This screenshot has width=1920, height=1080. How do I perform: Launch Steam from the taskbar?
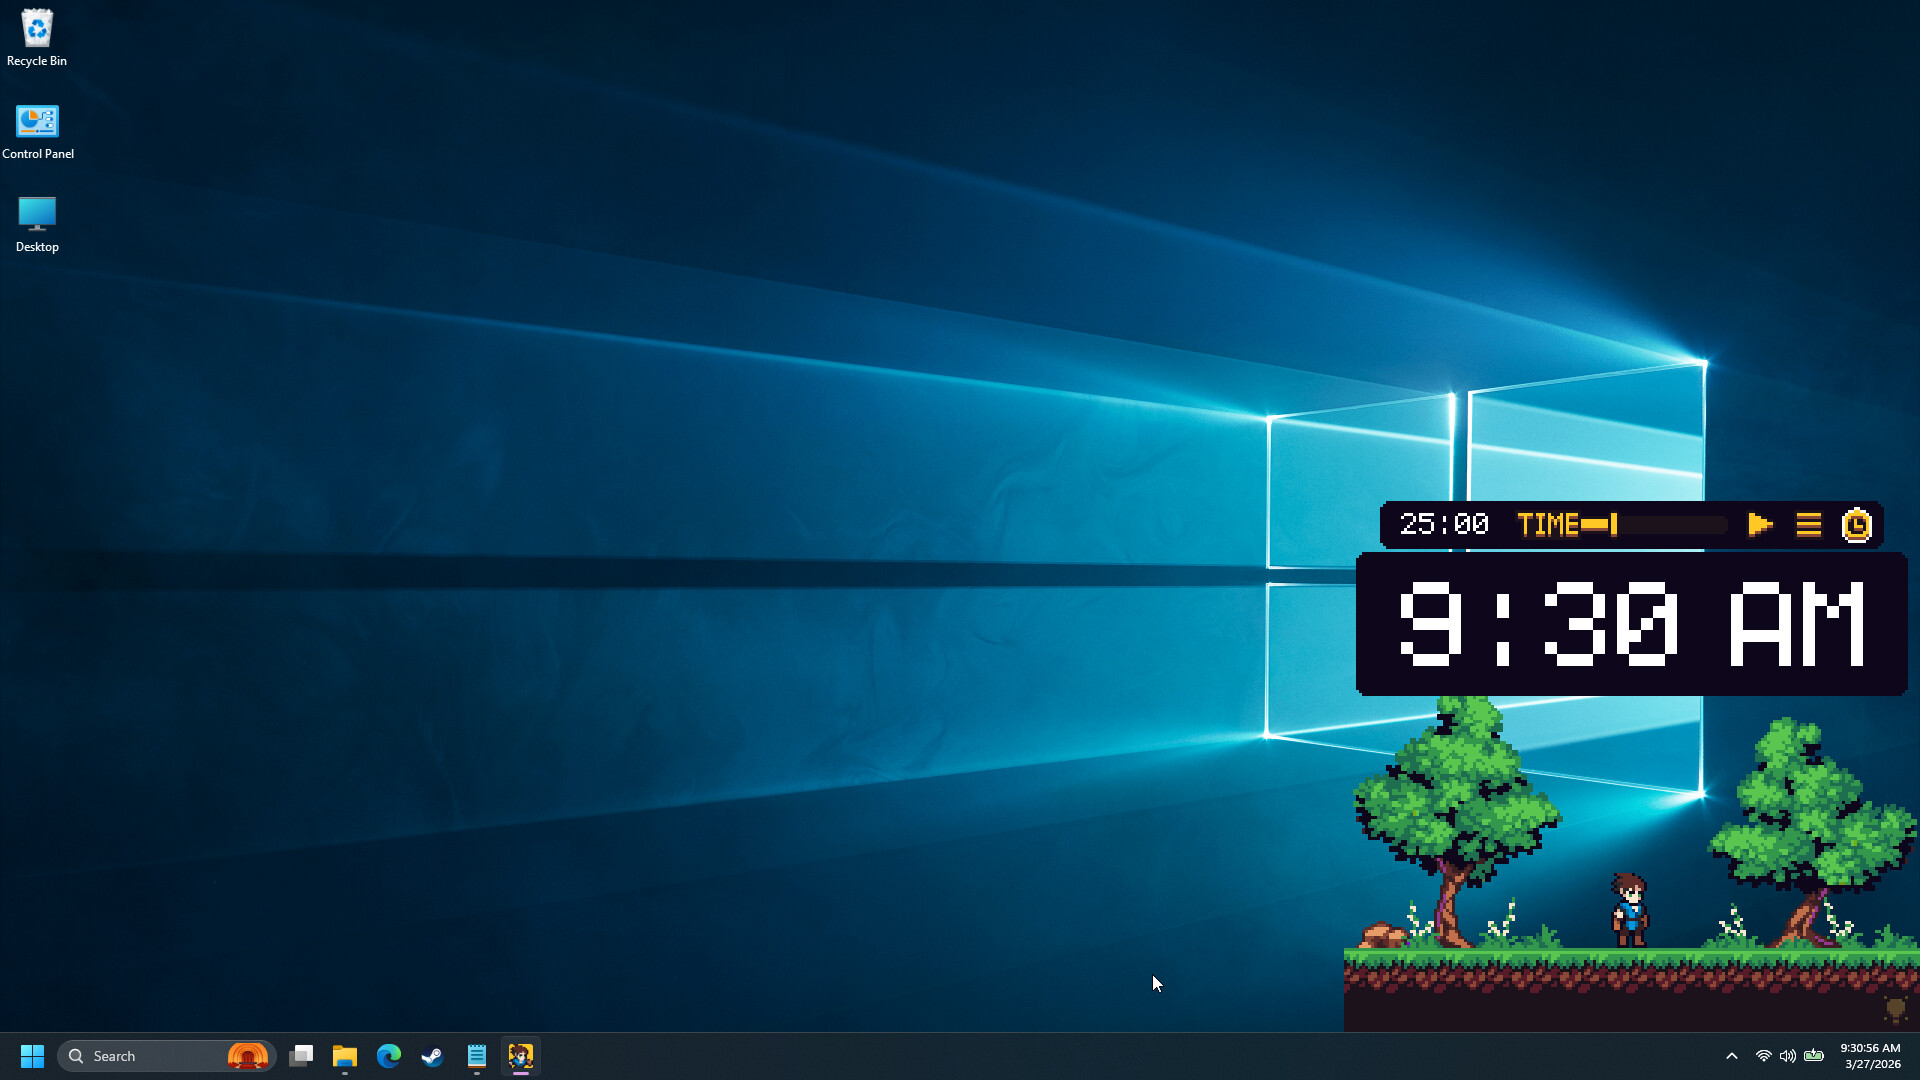pos(432,1056)
